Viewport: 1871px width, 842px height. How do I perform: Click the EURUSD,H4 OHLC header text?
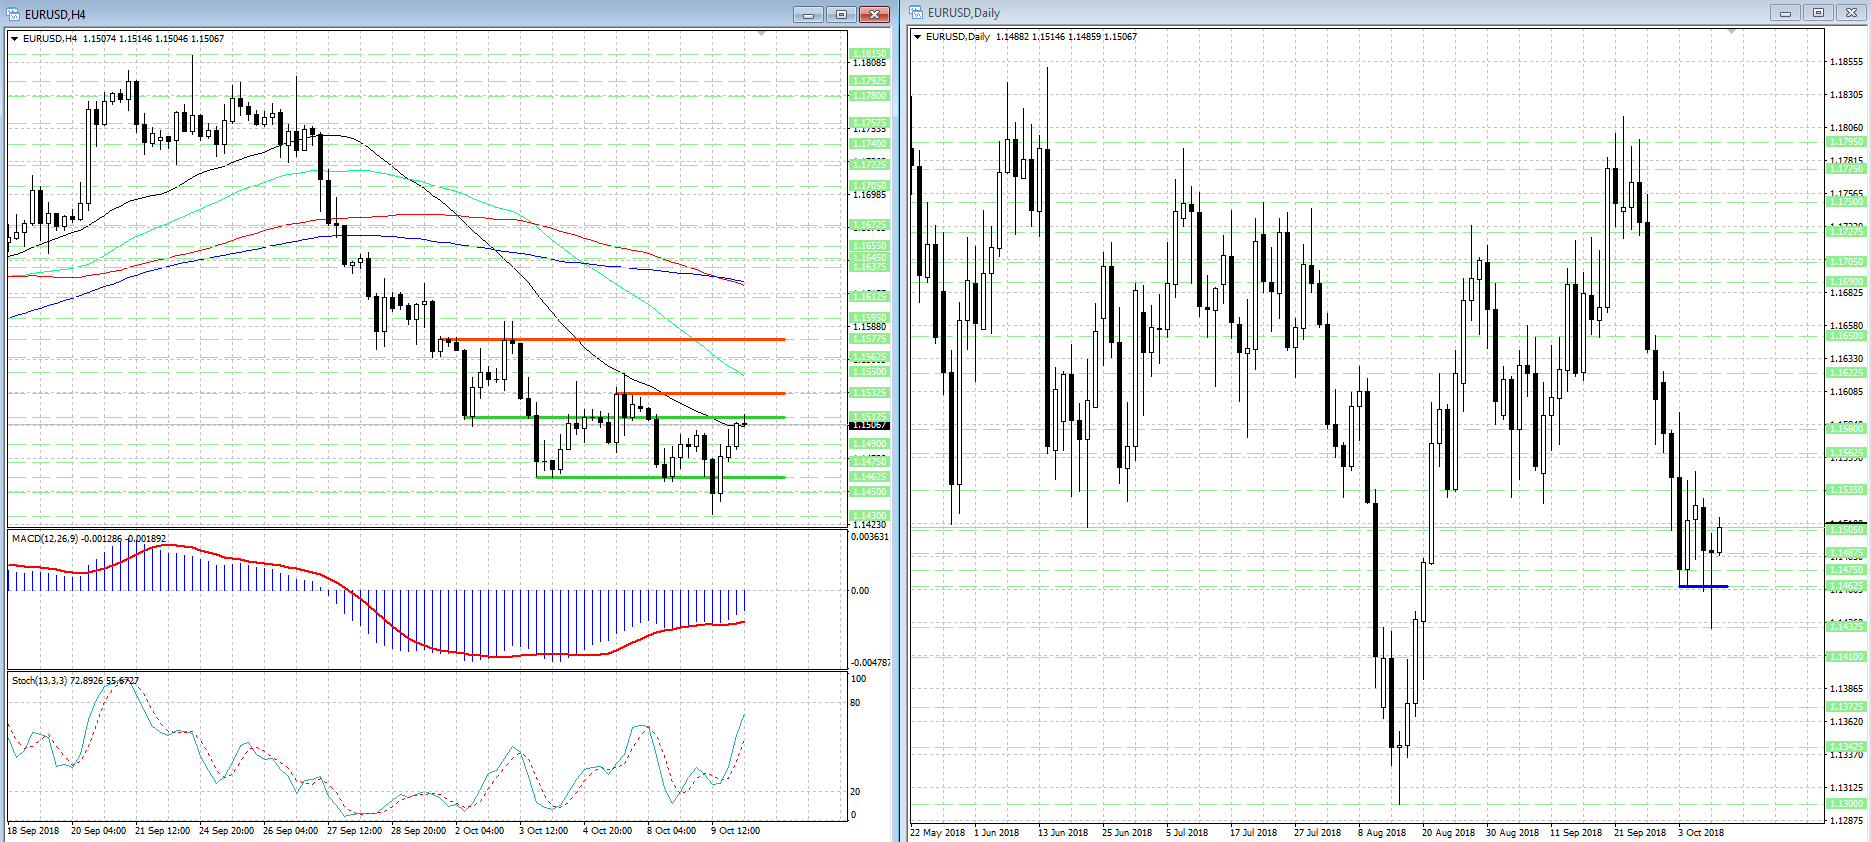[124, 39]
